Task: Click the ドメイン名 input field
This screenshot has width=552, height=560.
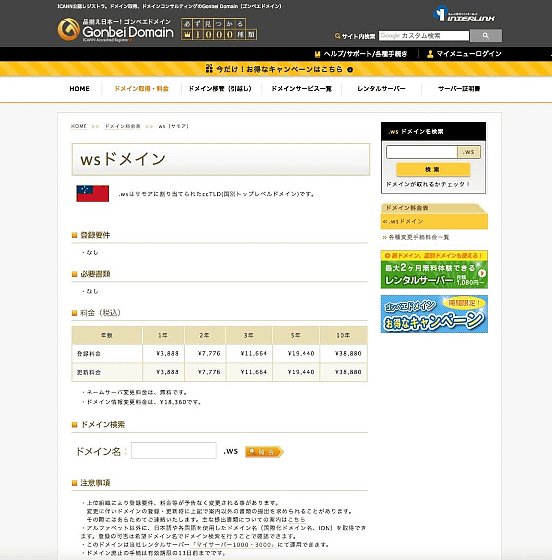Action: pyautogui.click(x=174, y=450)
